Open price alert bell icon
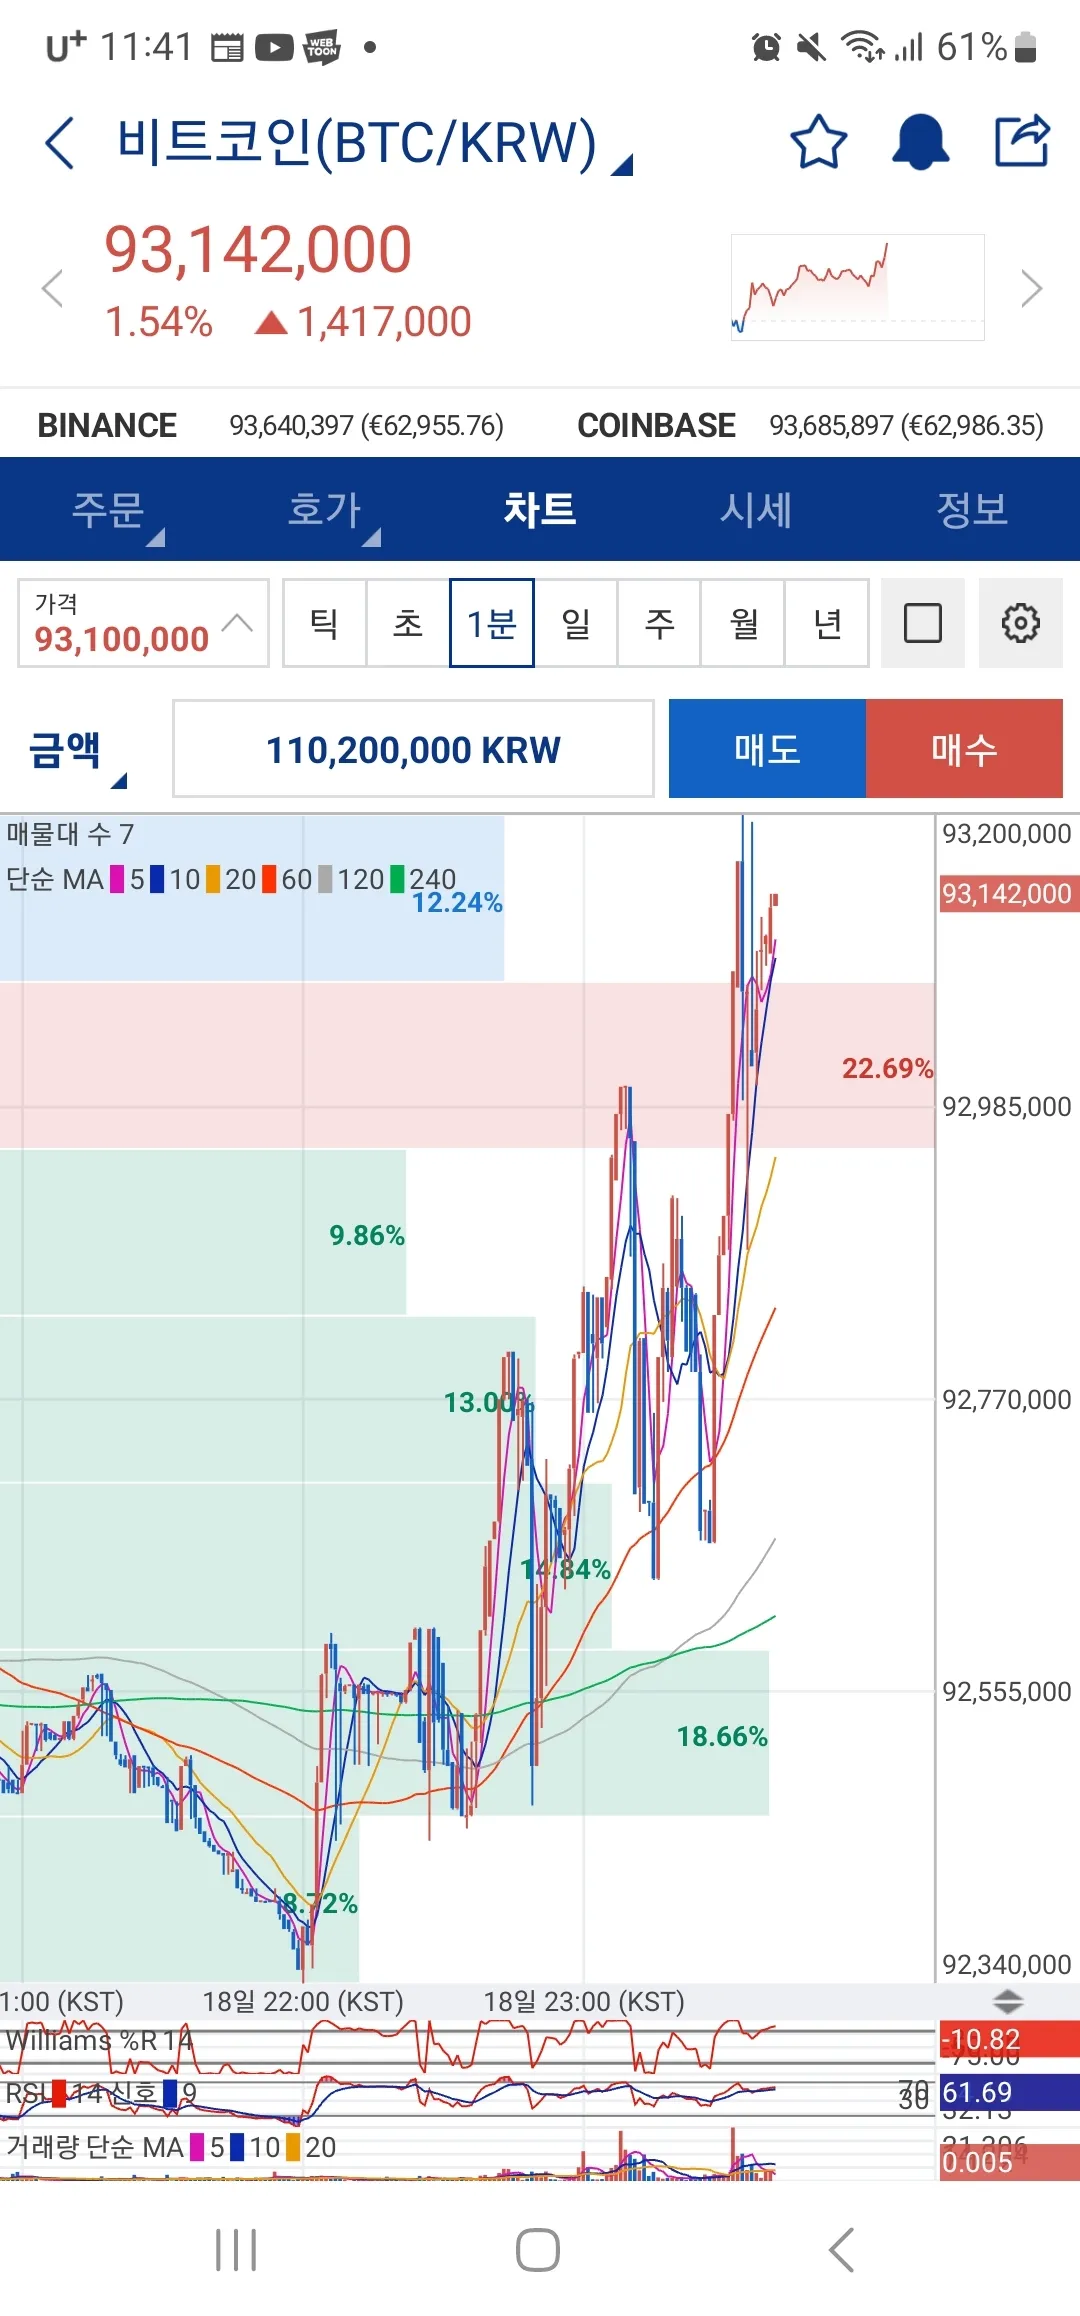The width and height of the screenshot is (1080, 2316). click(920, 142)
